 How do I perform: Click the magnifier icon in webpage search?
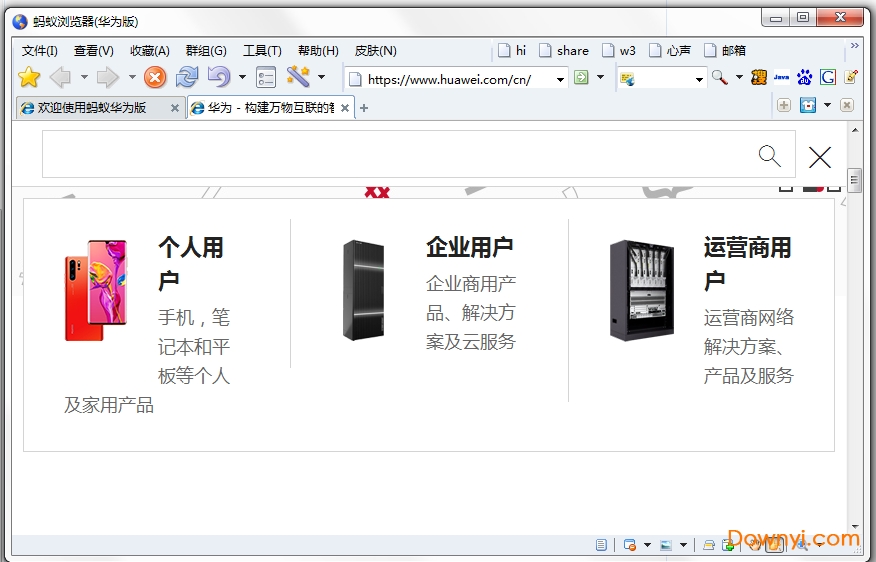(769, 156)
